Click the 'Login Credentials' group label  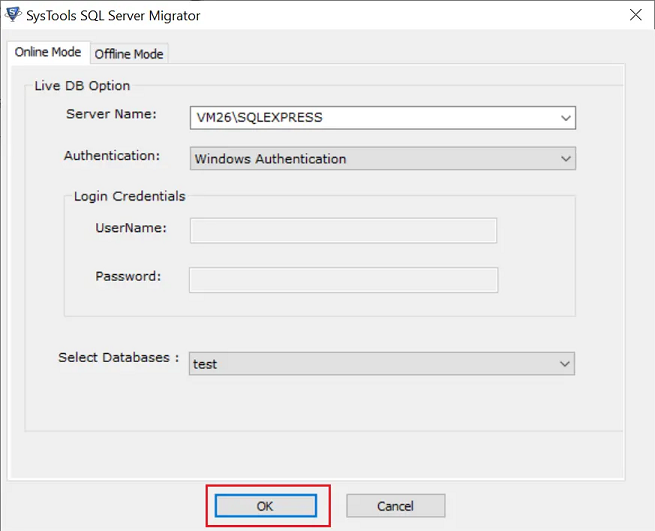[x=129, y=196]
